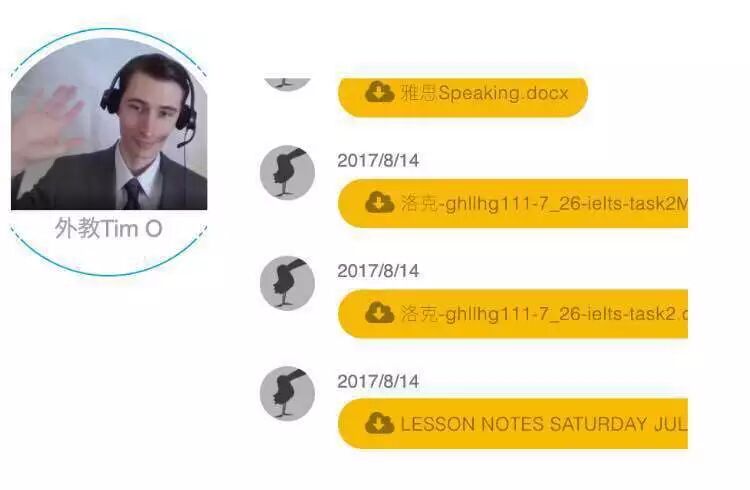Open teacher Tim O's webcam photo

pos(109,124)
